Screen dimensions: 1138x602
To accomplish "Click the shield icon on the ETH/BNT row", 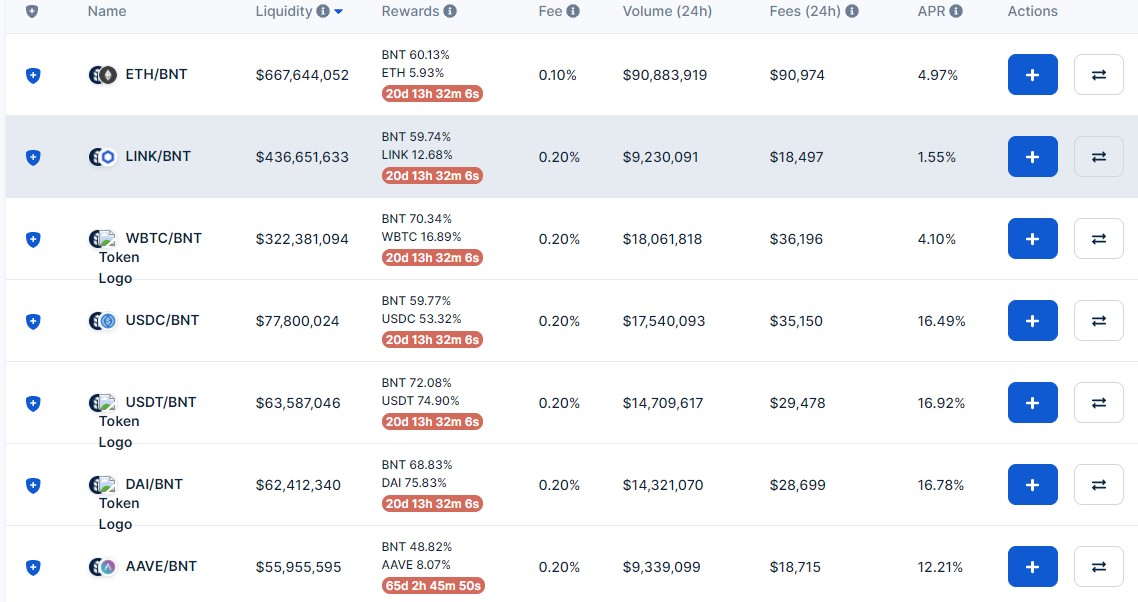I will click(33, 74).
